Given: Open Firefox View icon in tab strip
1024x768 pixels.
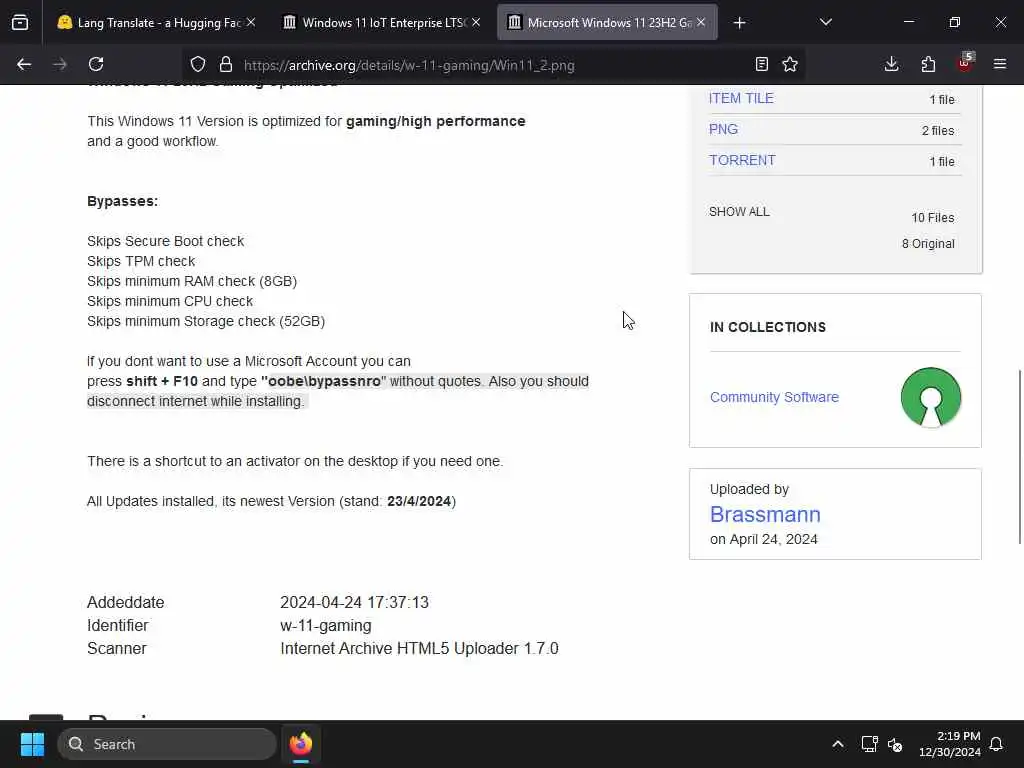Looking at the screenshot, I should pyautogui.click(x=20, y=22).
